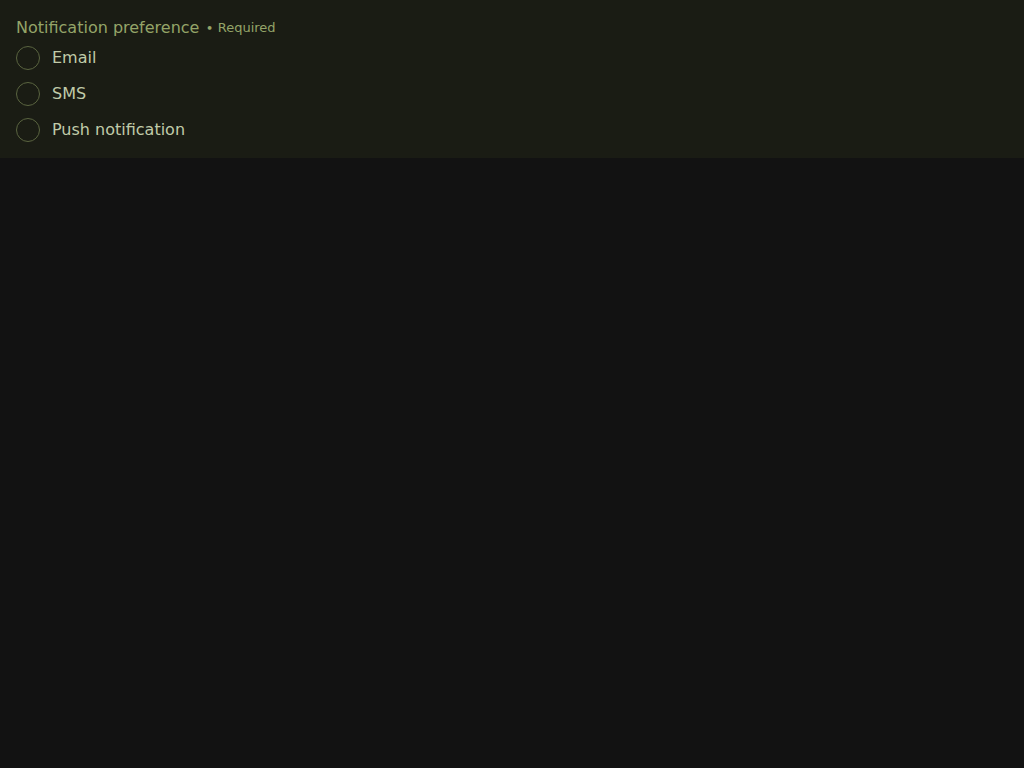Select the SMS radio button

28,94
